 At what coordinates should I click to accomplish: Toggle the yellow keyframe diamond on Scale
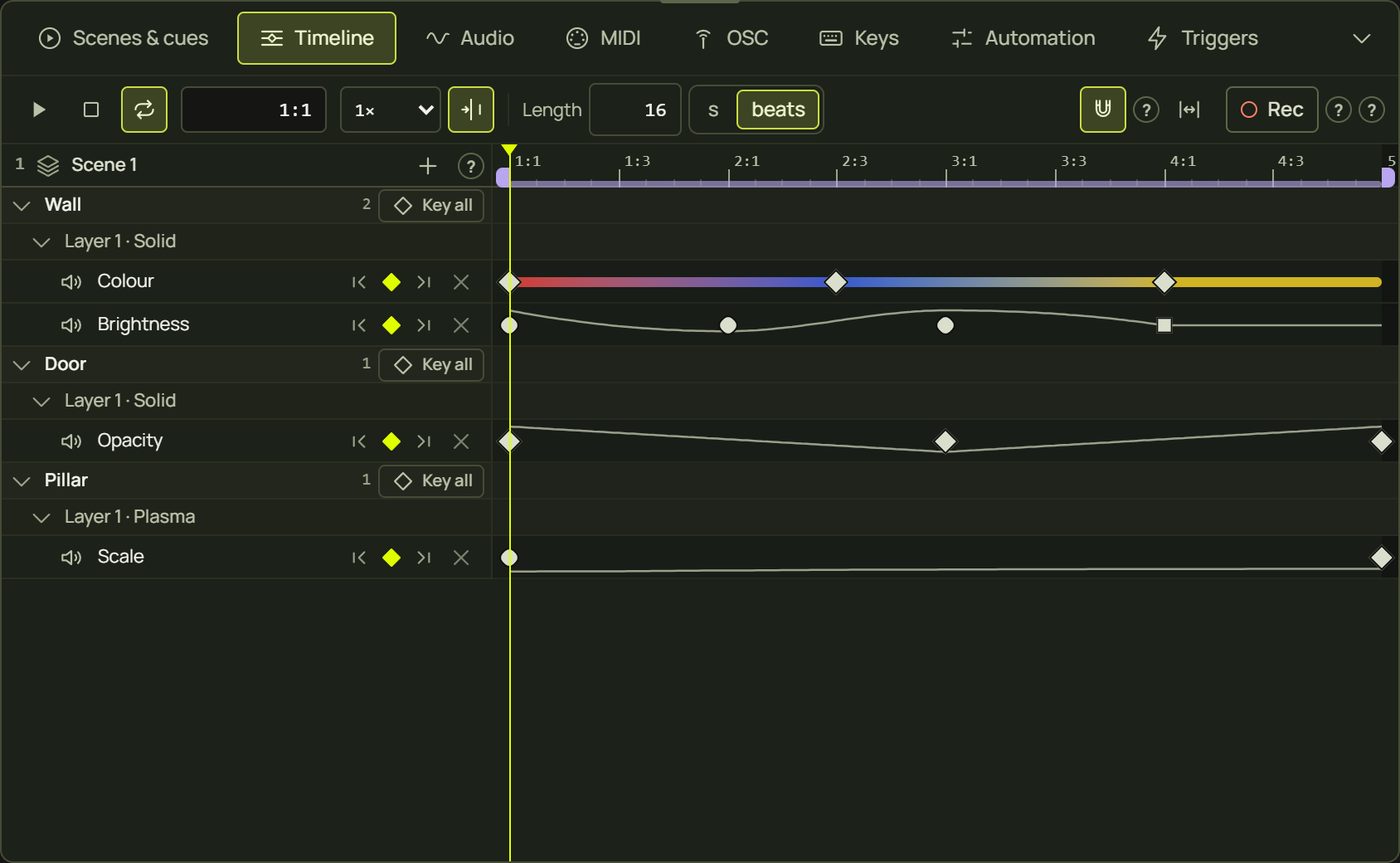(391, 557)
